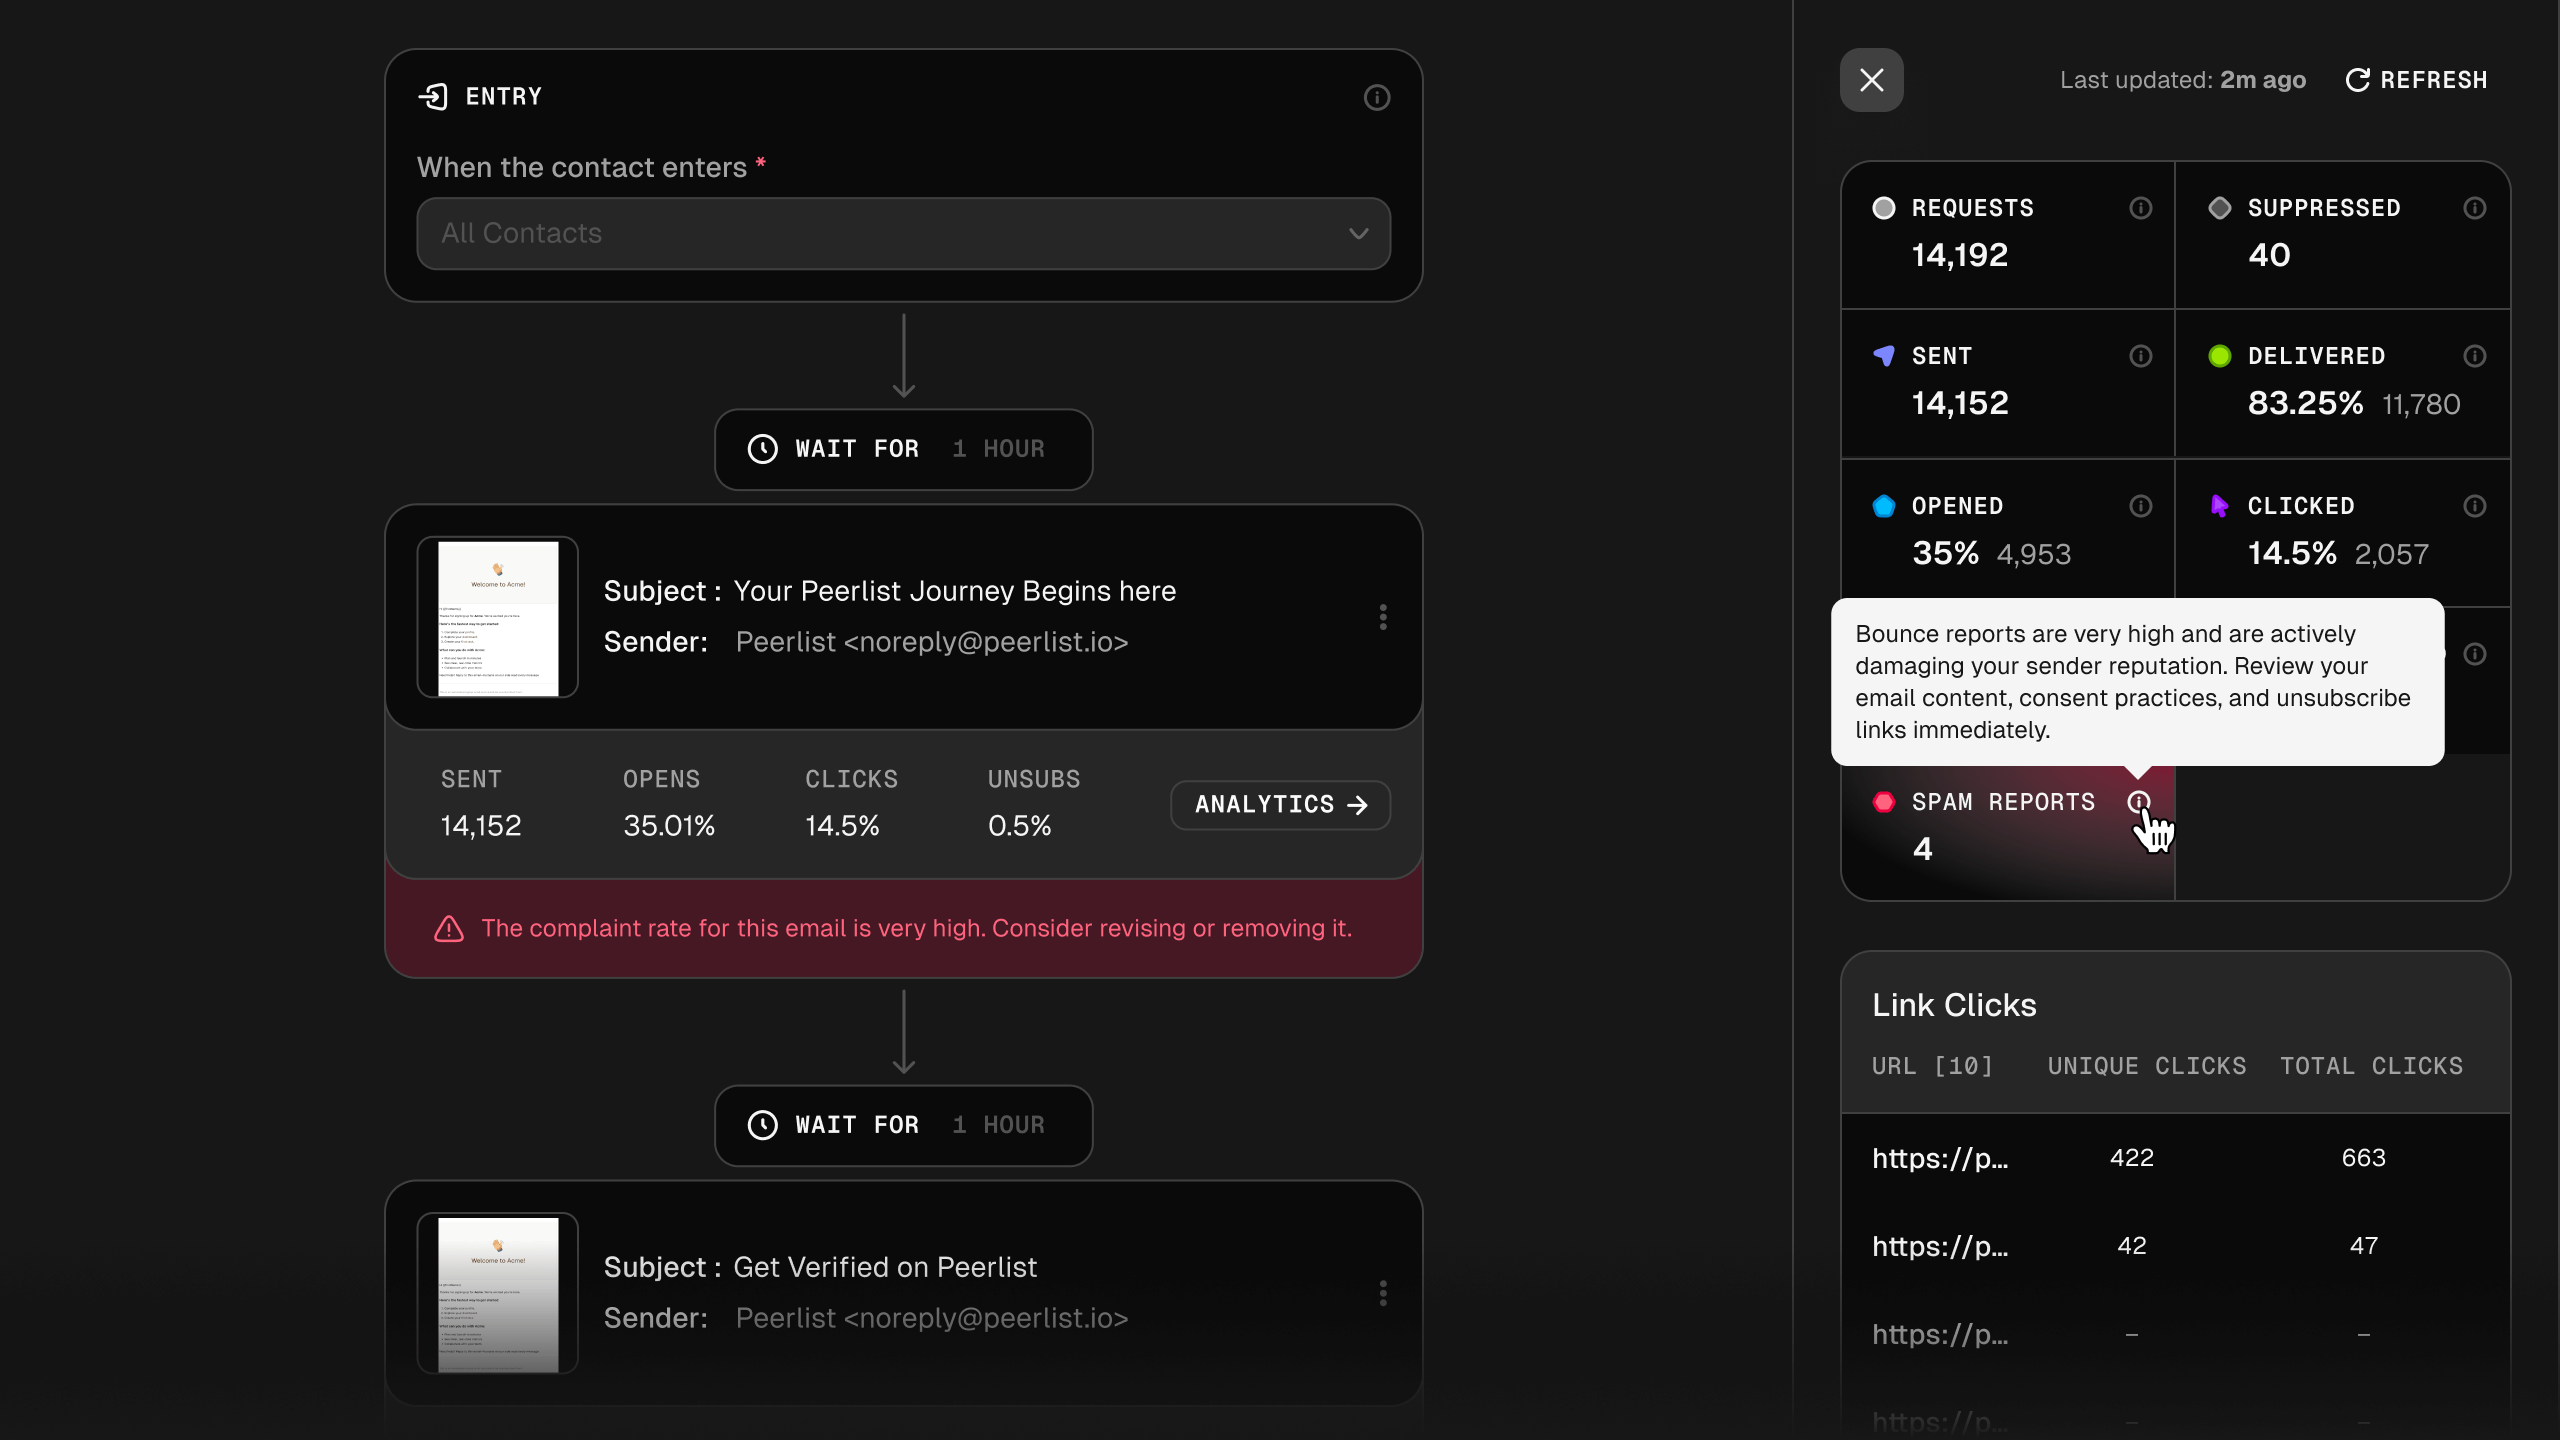The height and width of the screenshot is (1440, 2560).
Task: Open the Peerlist Journey email thumbnail
Action: (x=498, y=617)
